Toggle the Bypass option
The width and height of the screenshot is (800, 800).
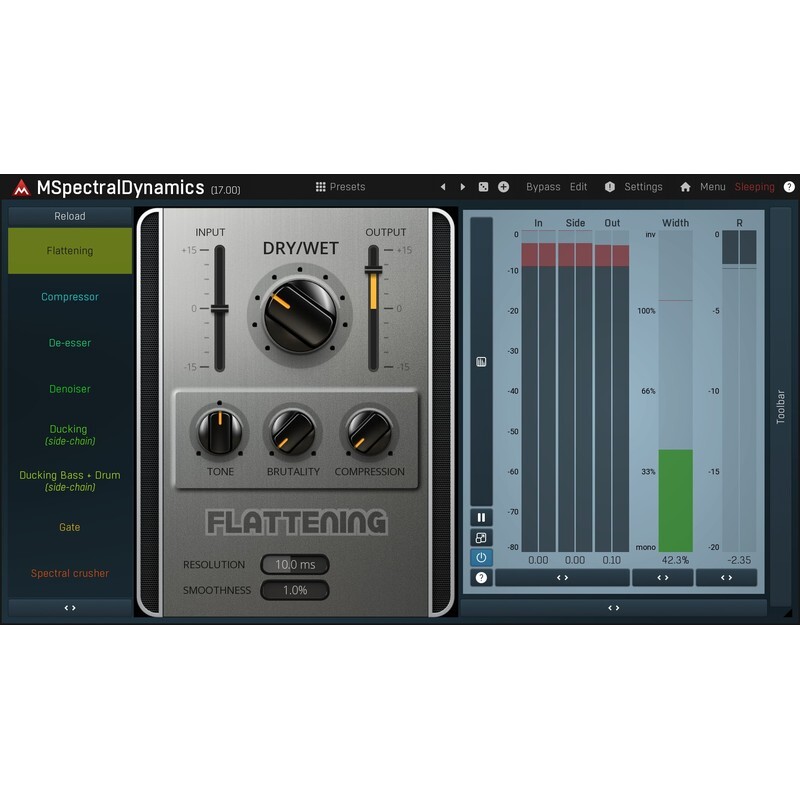click(543, 187)
